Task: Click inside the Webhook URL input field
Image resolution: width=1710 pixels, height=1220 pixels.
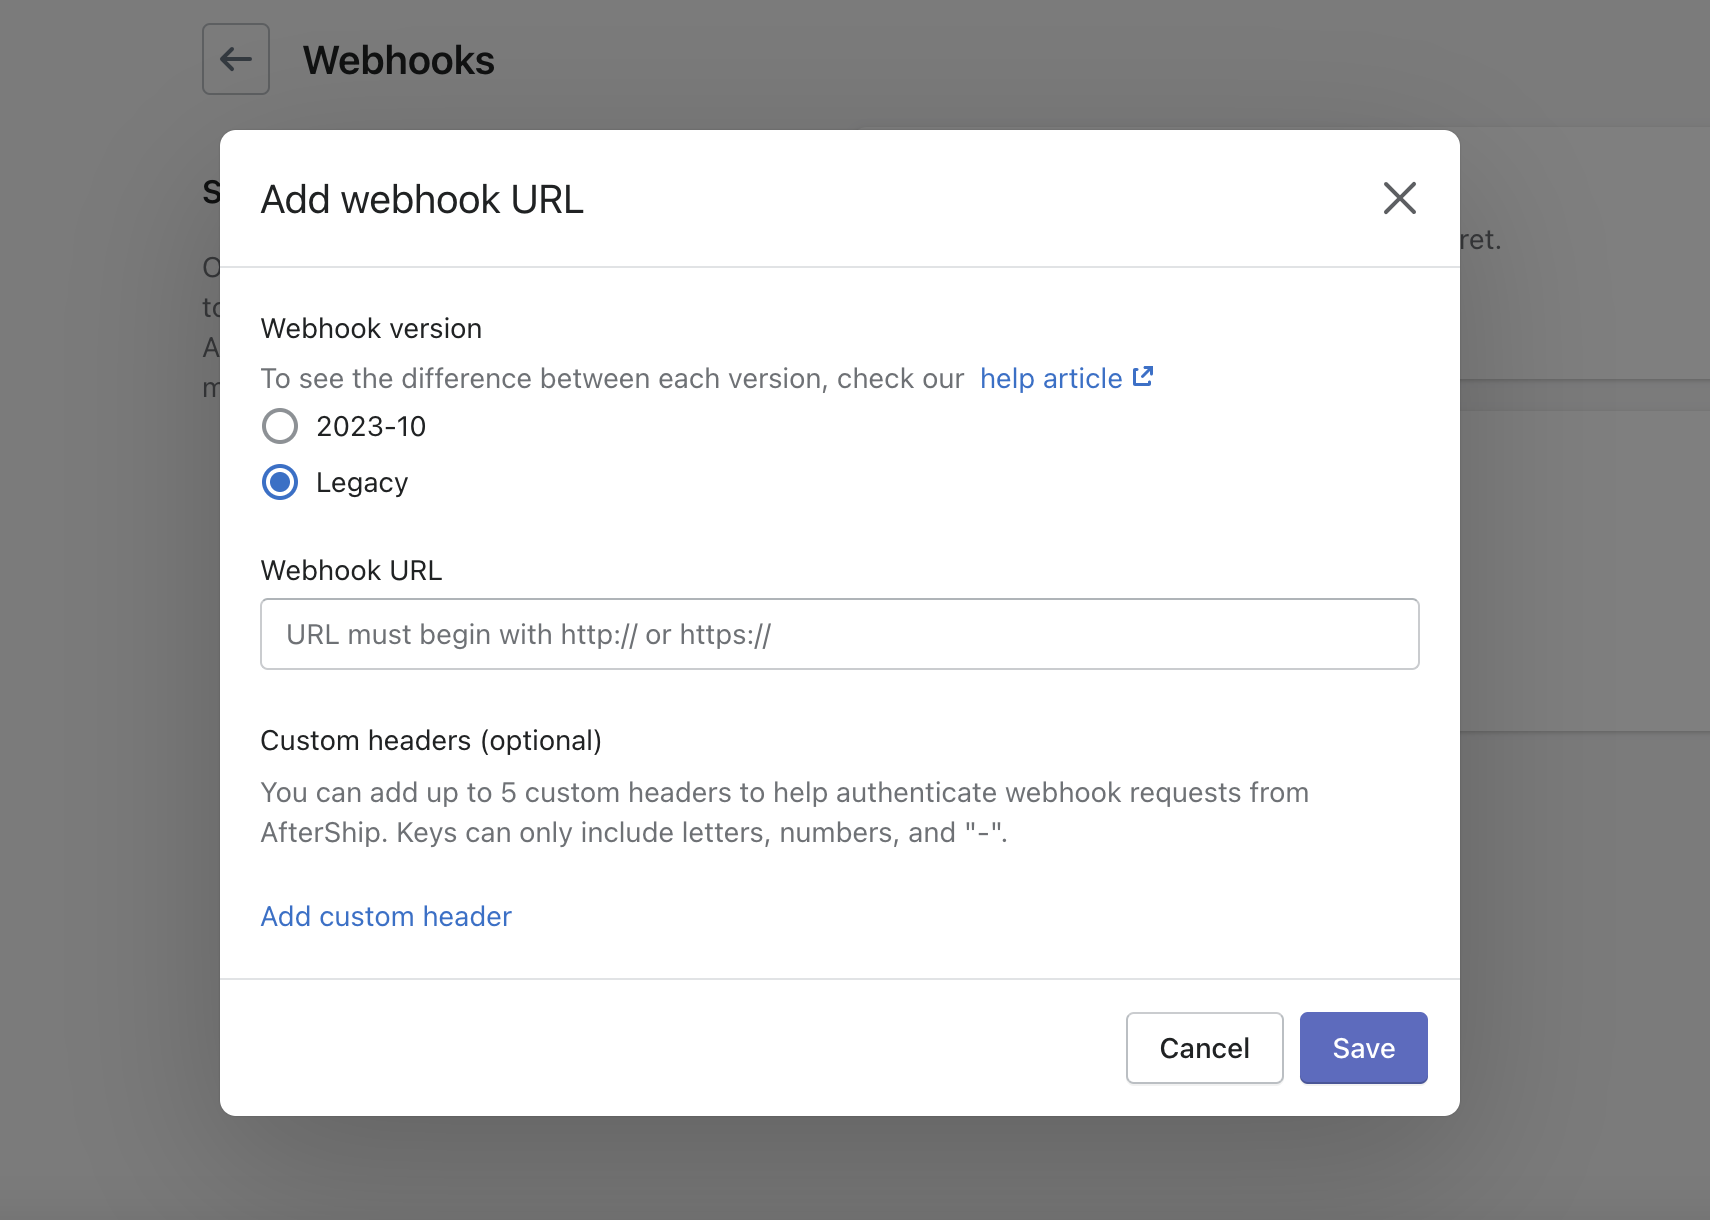Action: [x=839, y=633]
